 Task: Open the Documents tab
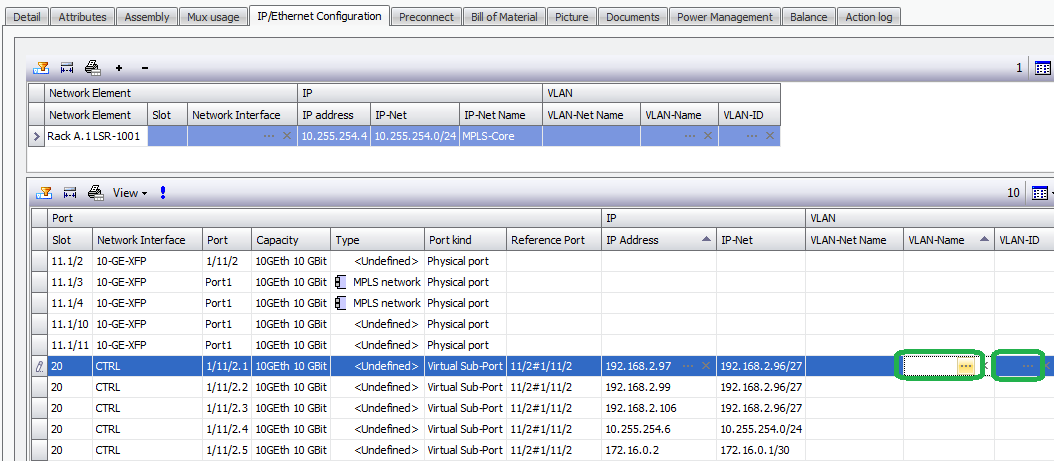click(x=633, y=17)
